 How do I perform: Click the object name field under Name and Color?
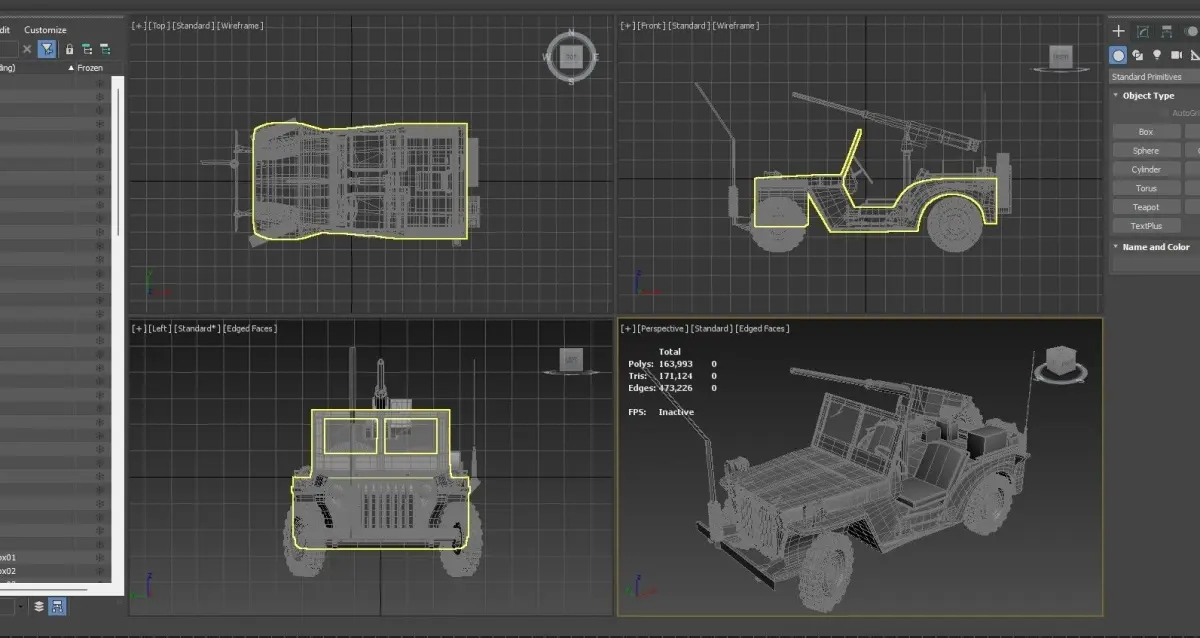tap(1156, 264)
